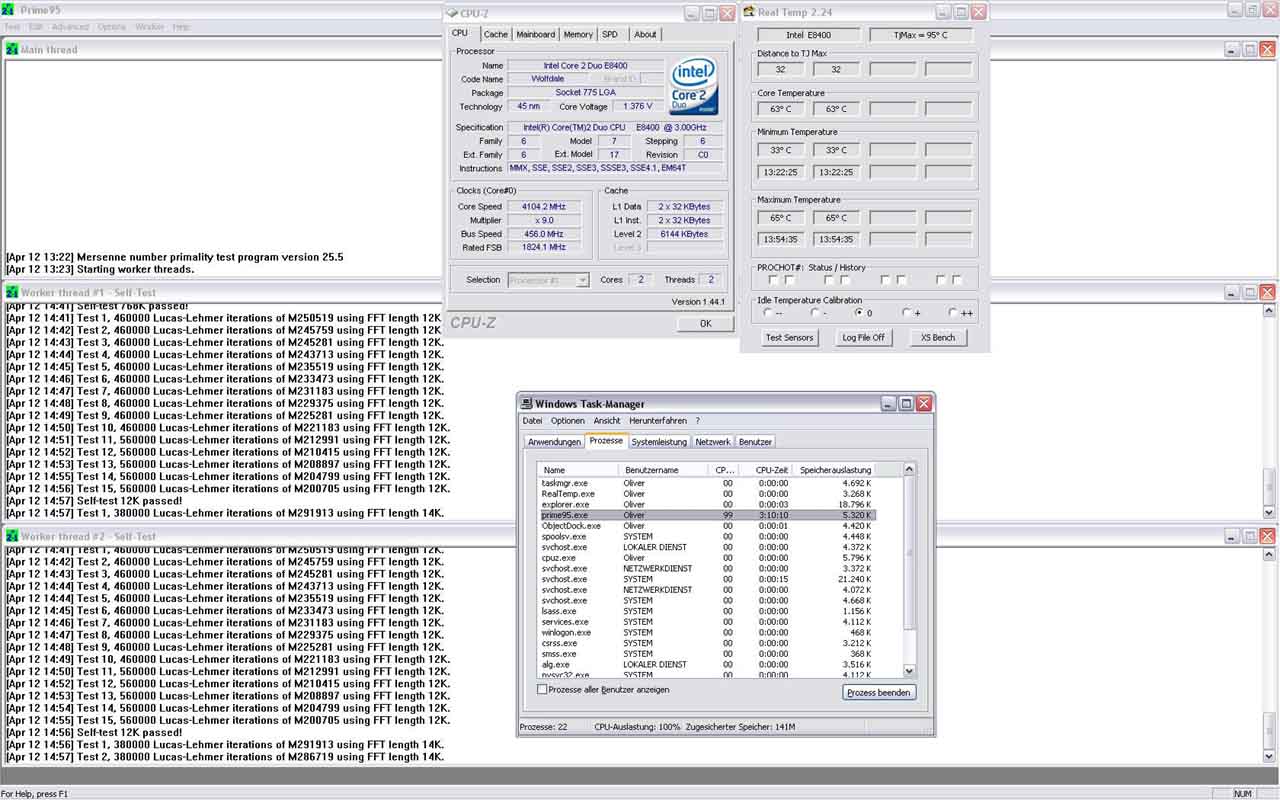Select the ObjectDock.exe process row
1280x800 pixels.
[706, 526]
